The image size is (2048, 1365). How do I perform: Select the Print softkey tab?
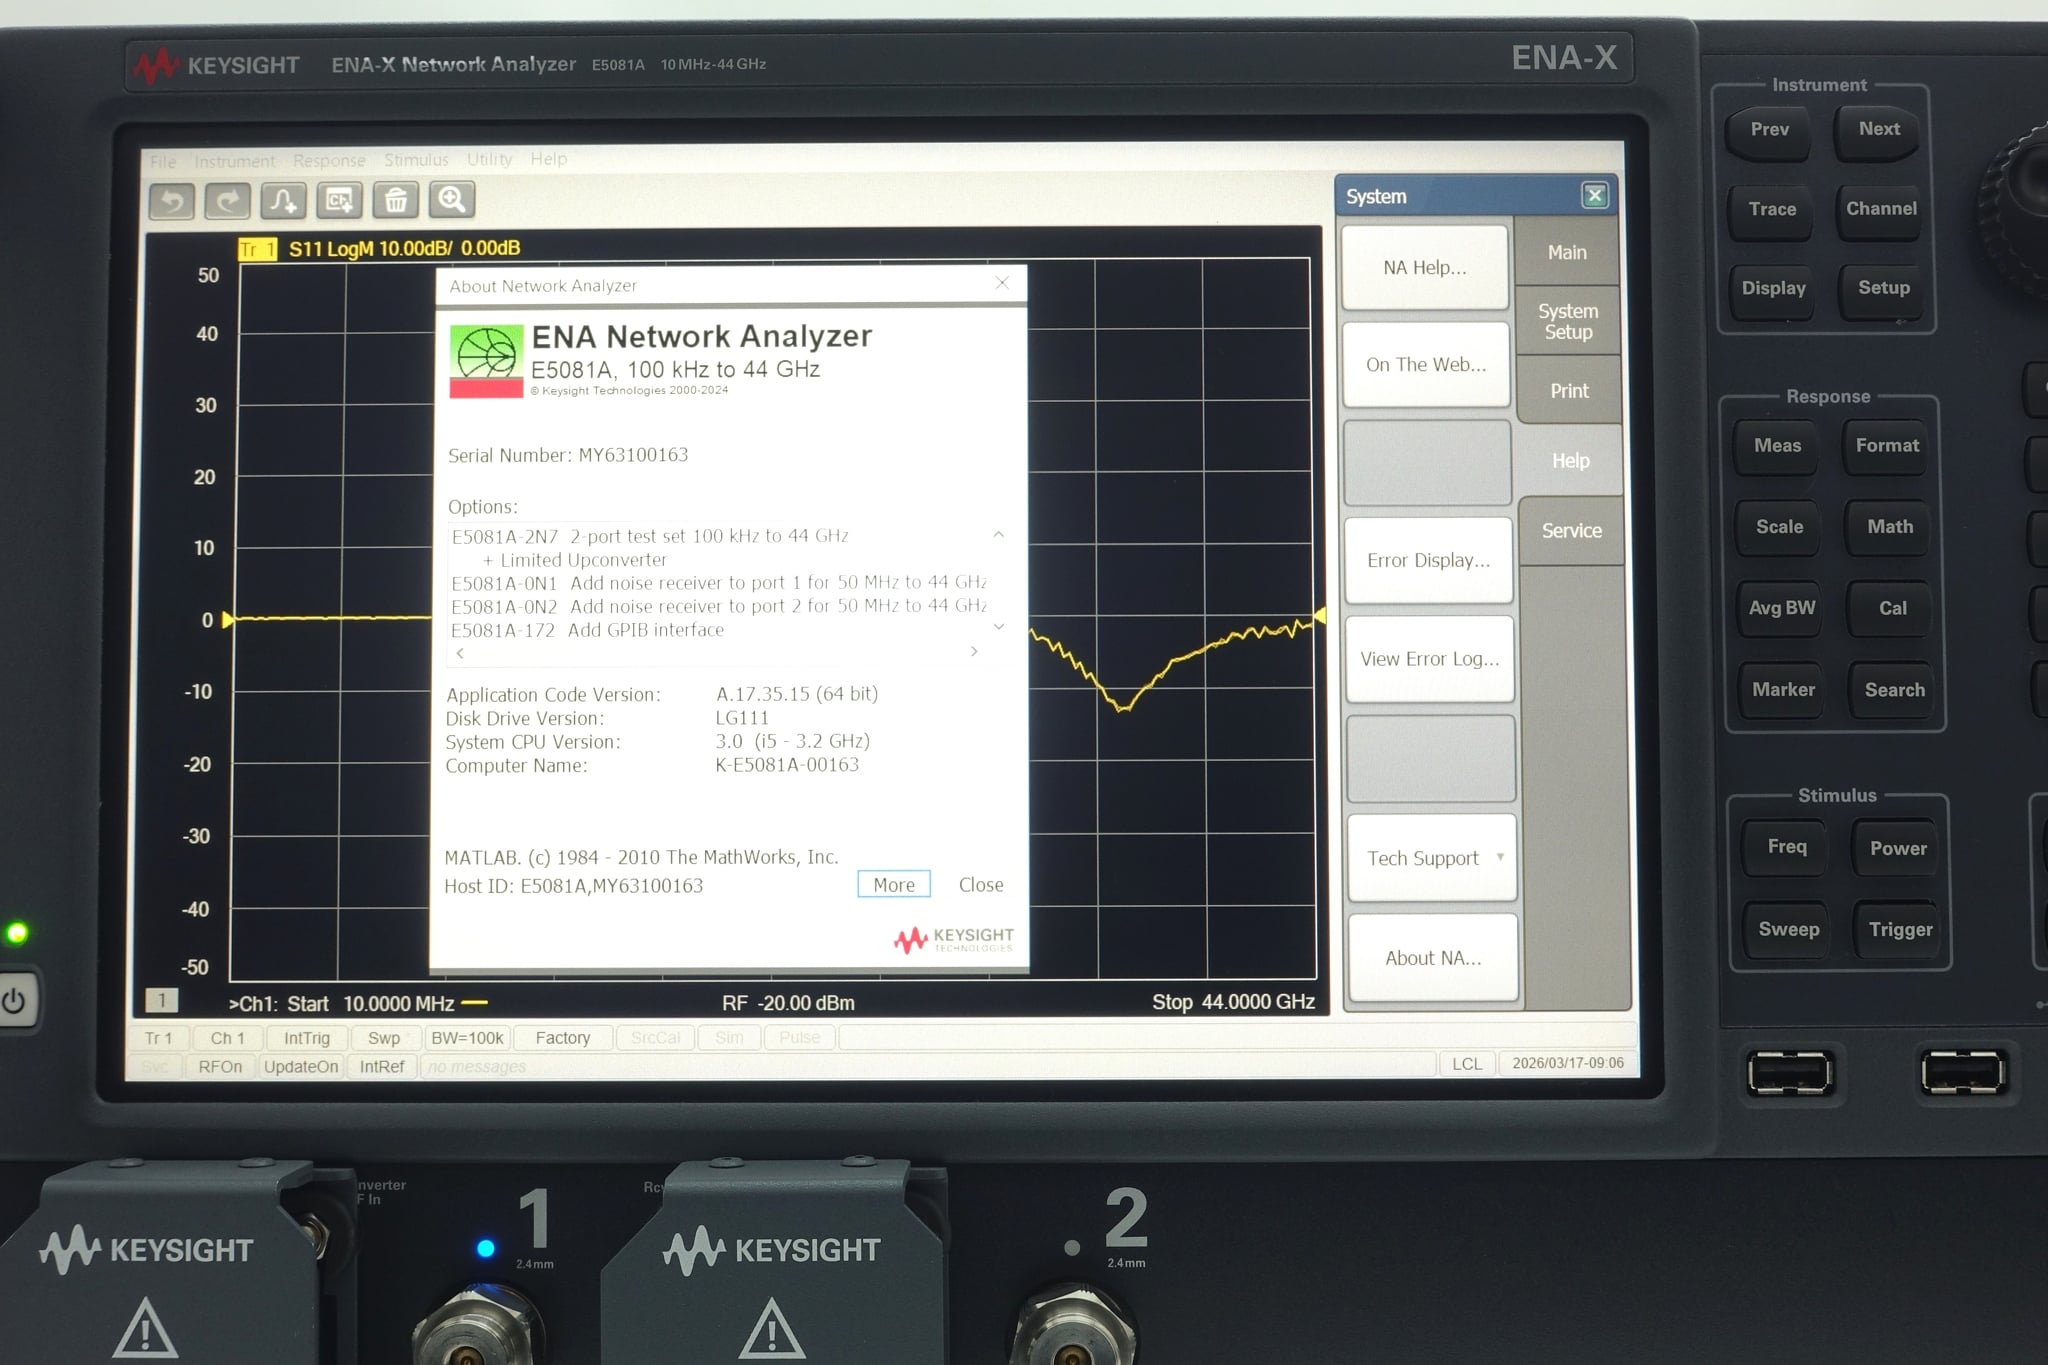(1569, 391)
